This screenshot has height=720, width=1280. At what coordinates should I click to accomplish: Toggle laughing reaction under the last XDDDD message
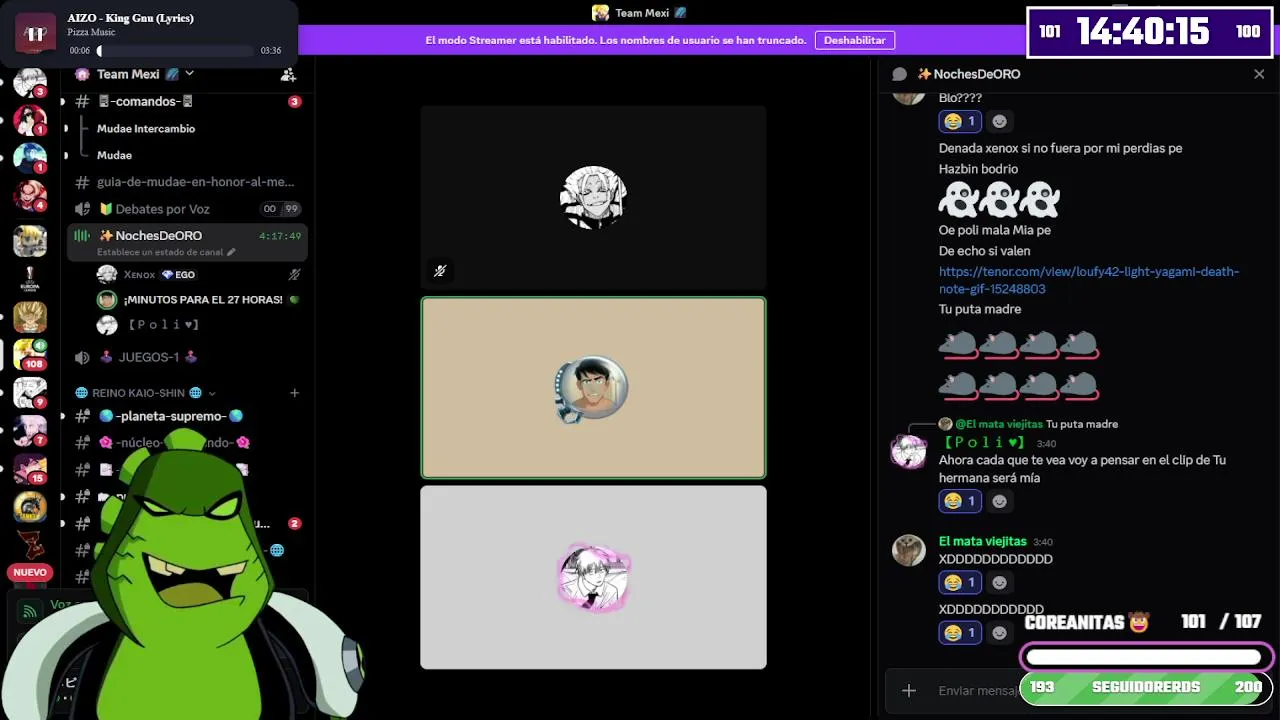960,632
